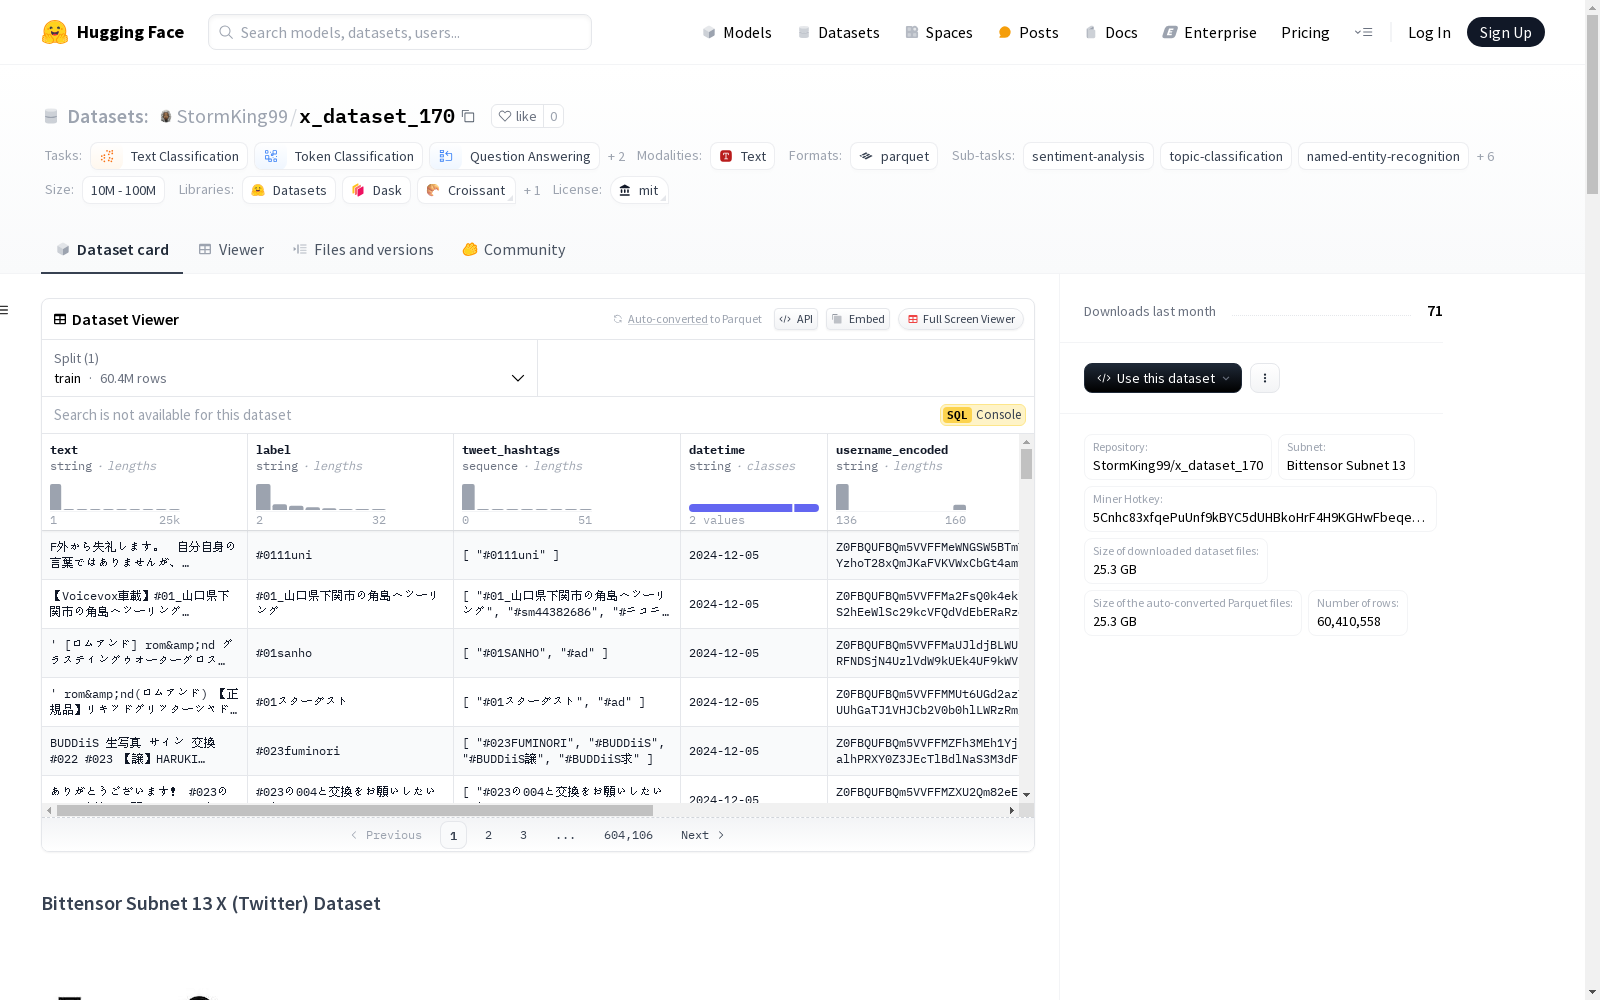Click the Auto-converted link
This screenshot has height=1000, width=1600.
coord(667,319)
